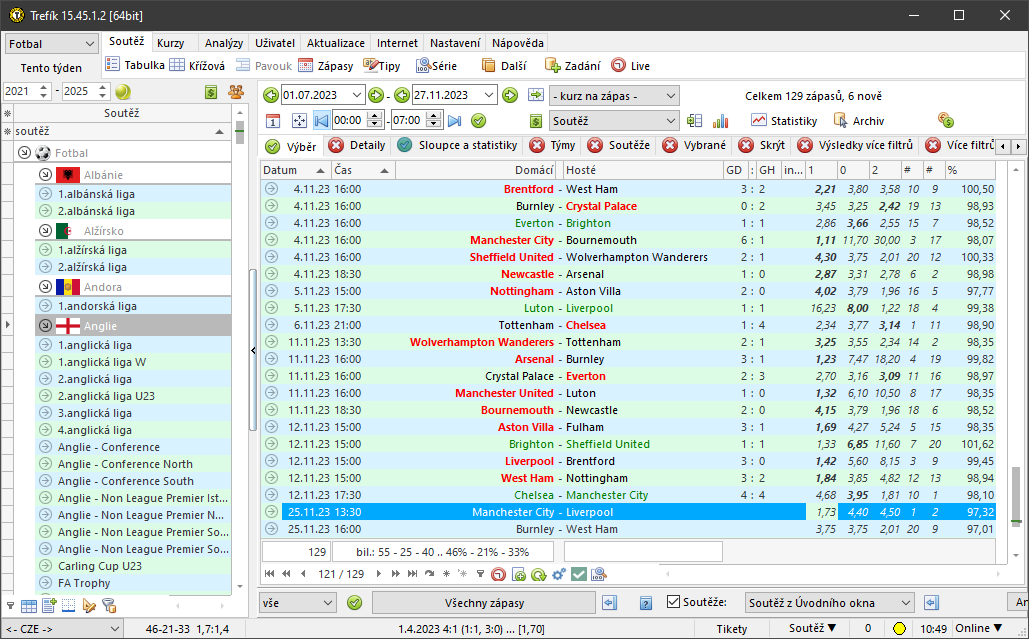Open the Křížová cross table
Image resolution: width=1029 pixels, height=639 pixels.
click(x=197, y=66)
